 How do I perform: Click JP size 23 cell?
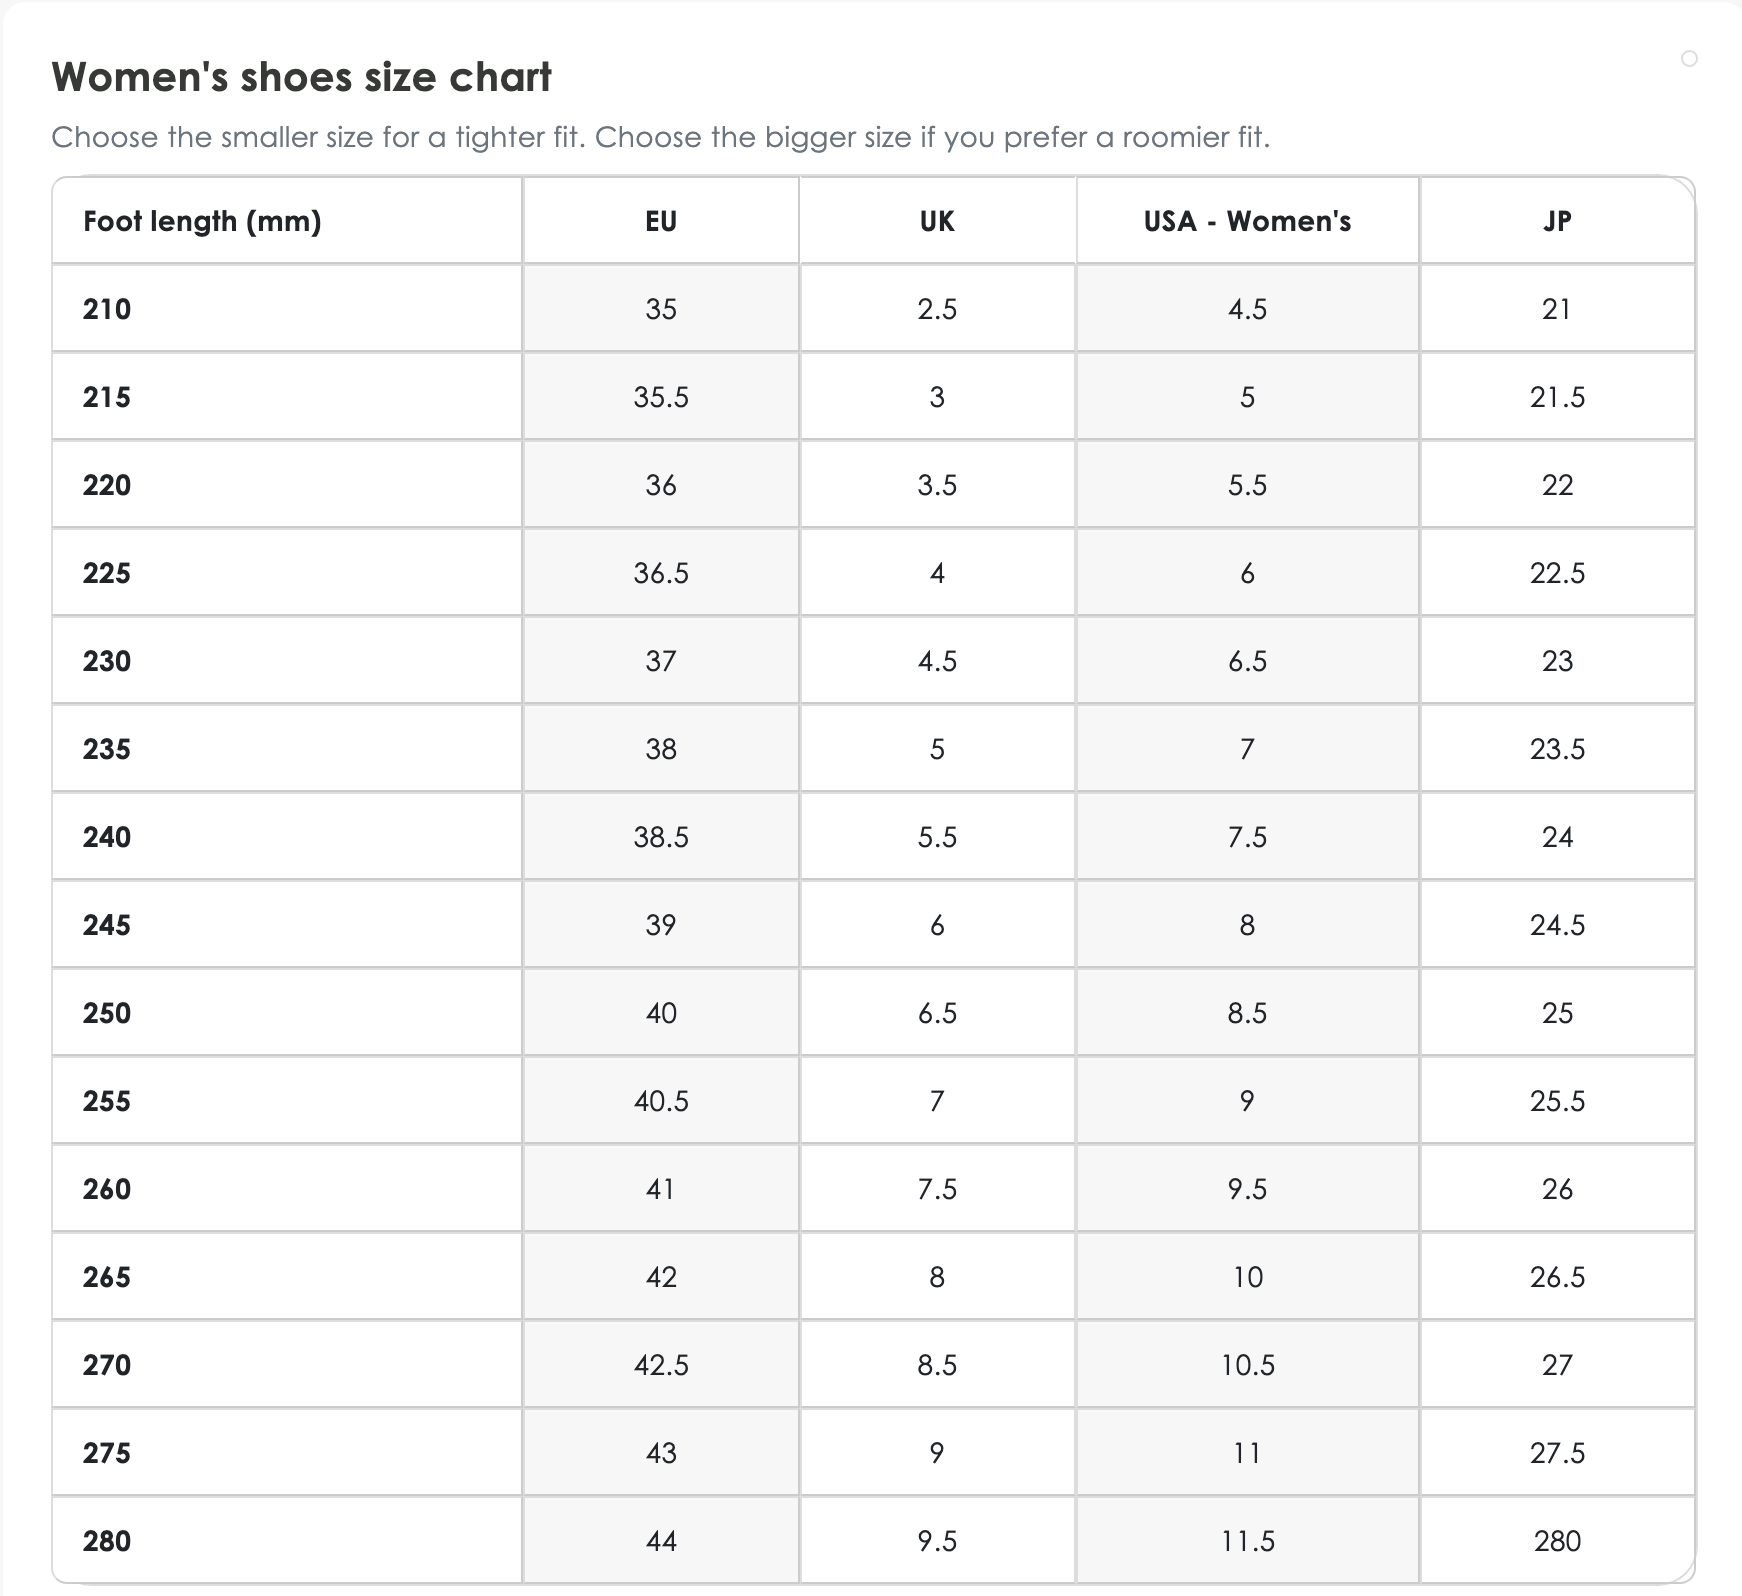[1557, 661]
